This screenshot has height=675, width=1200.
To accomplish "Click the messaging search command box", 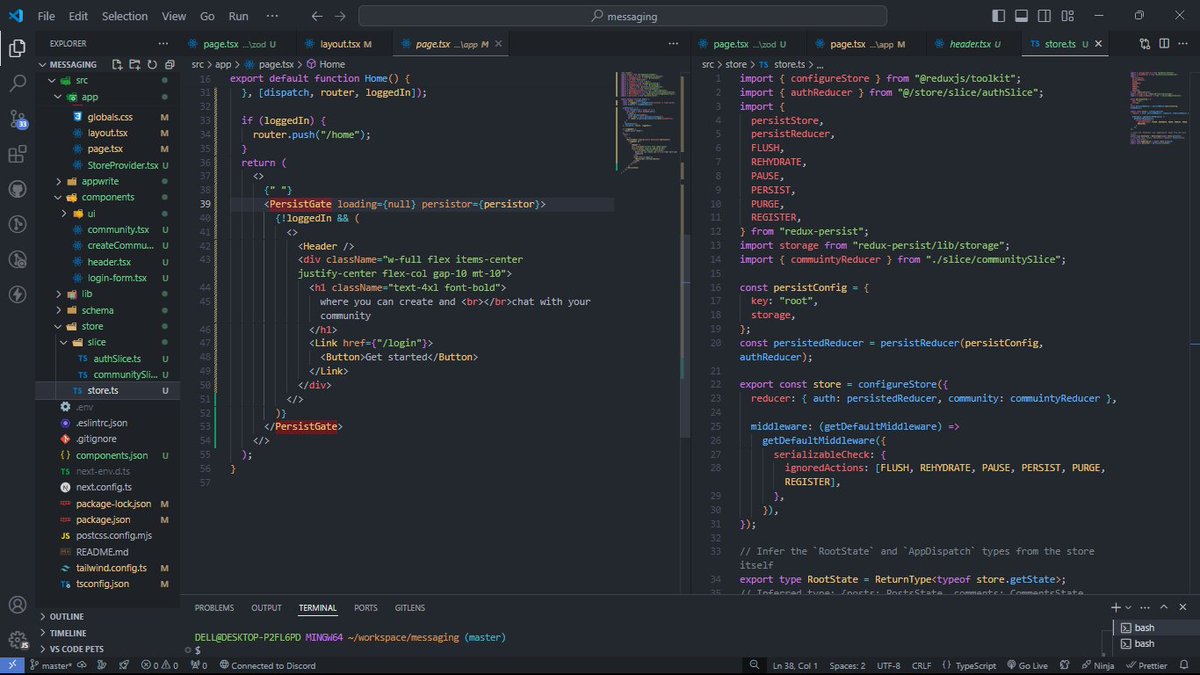I will [x=622, y=16].
